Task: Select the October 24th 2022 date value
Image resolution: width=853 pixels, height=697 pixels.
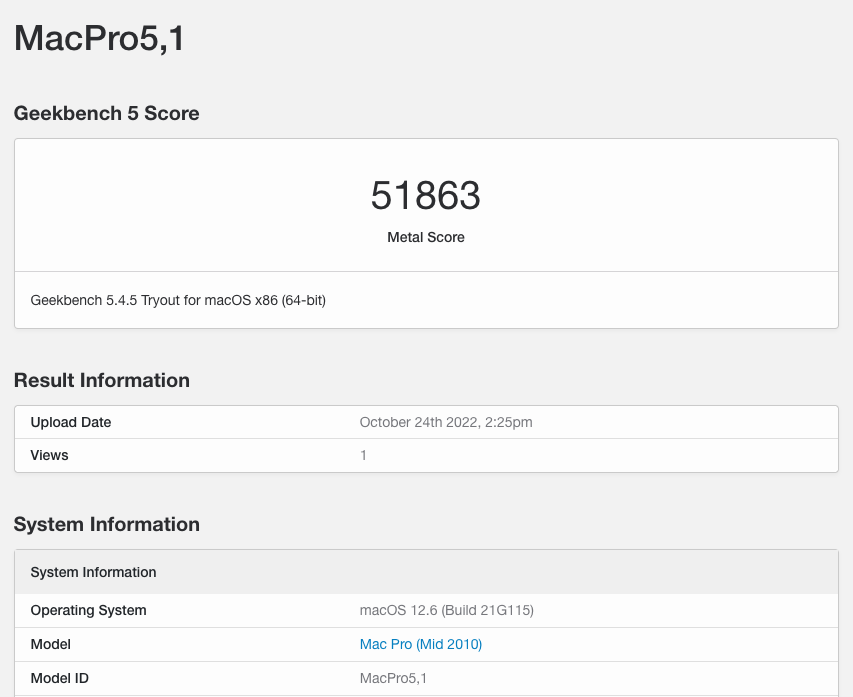Action: (x=446, y=422)
